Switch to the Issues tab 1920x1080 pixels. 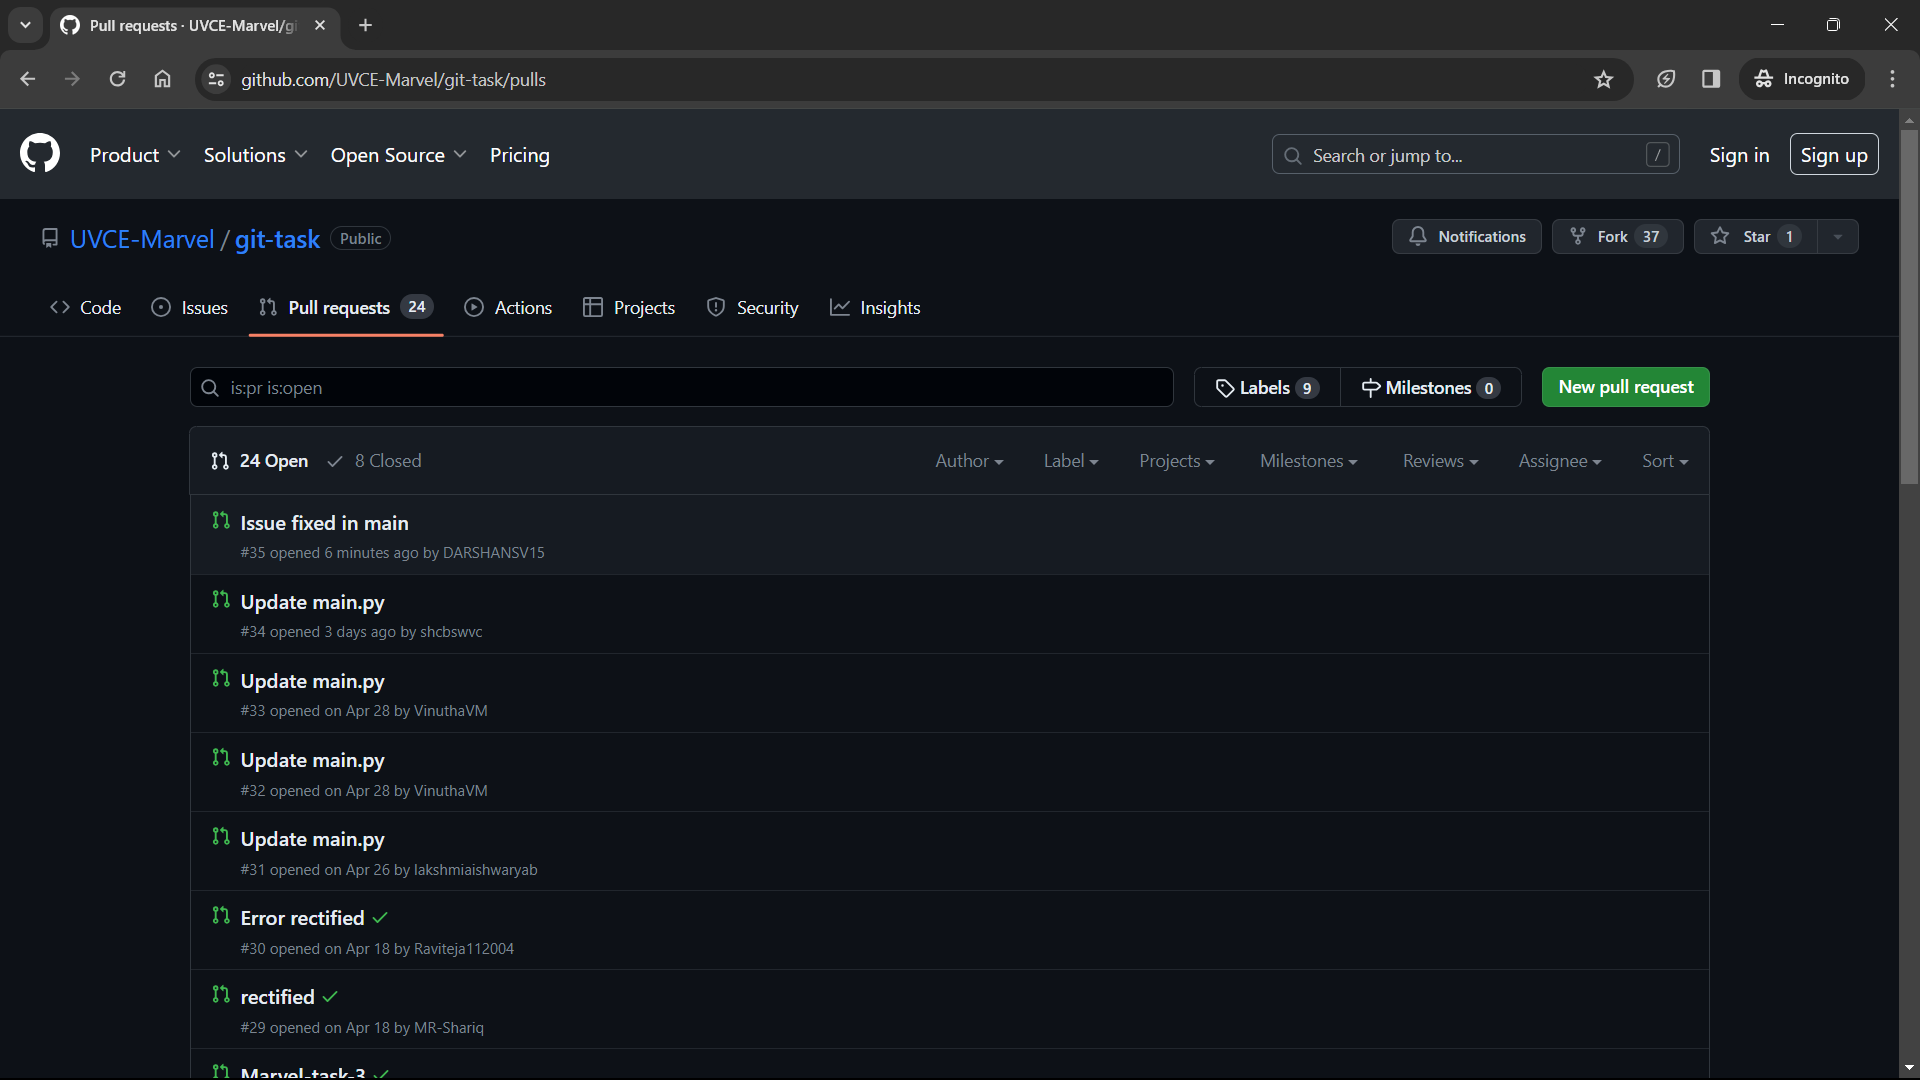coord(190,308)
